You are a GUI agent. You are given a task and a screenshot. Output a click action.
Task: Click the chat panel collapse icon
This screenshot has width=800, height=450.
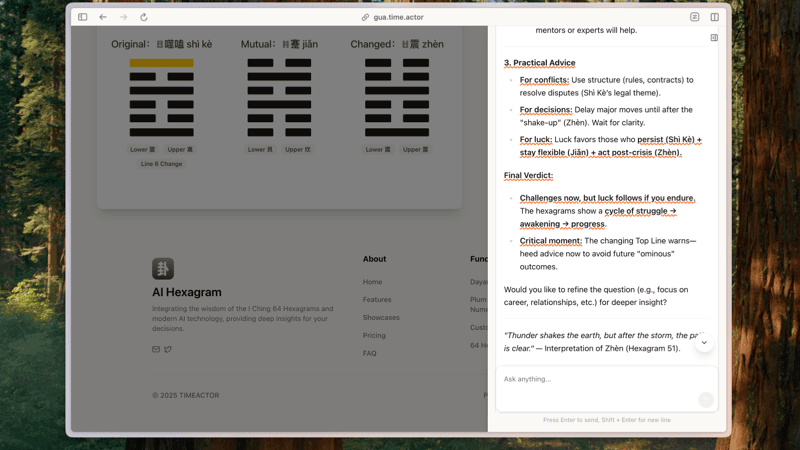(714, 38)
